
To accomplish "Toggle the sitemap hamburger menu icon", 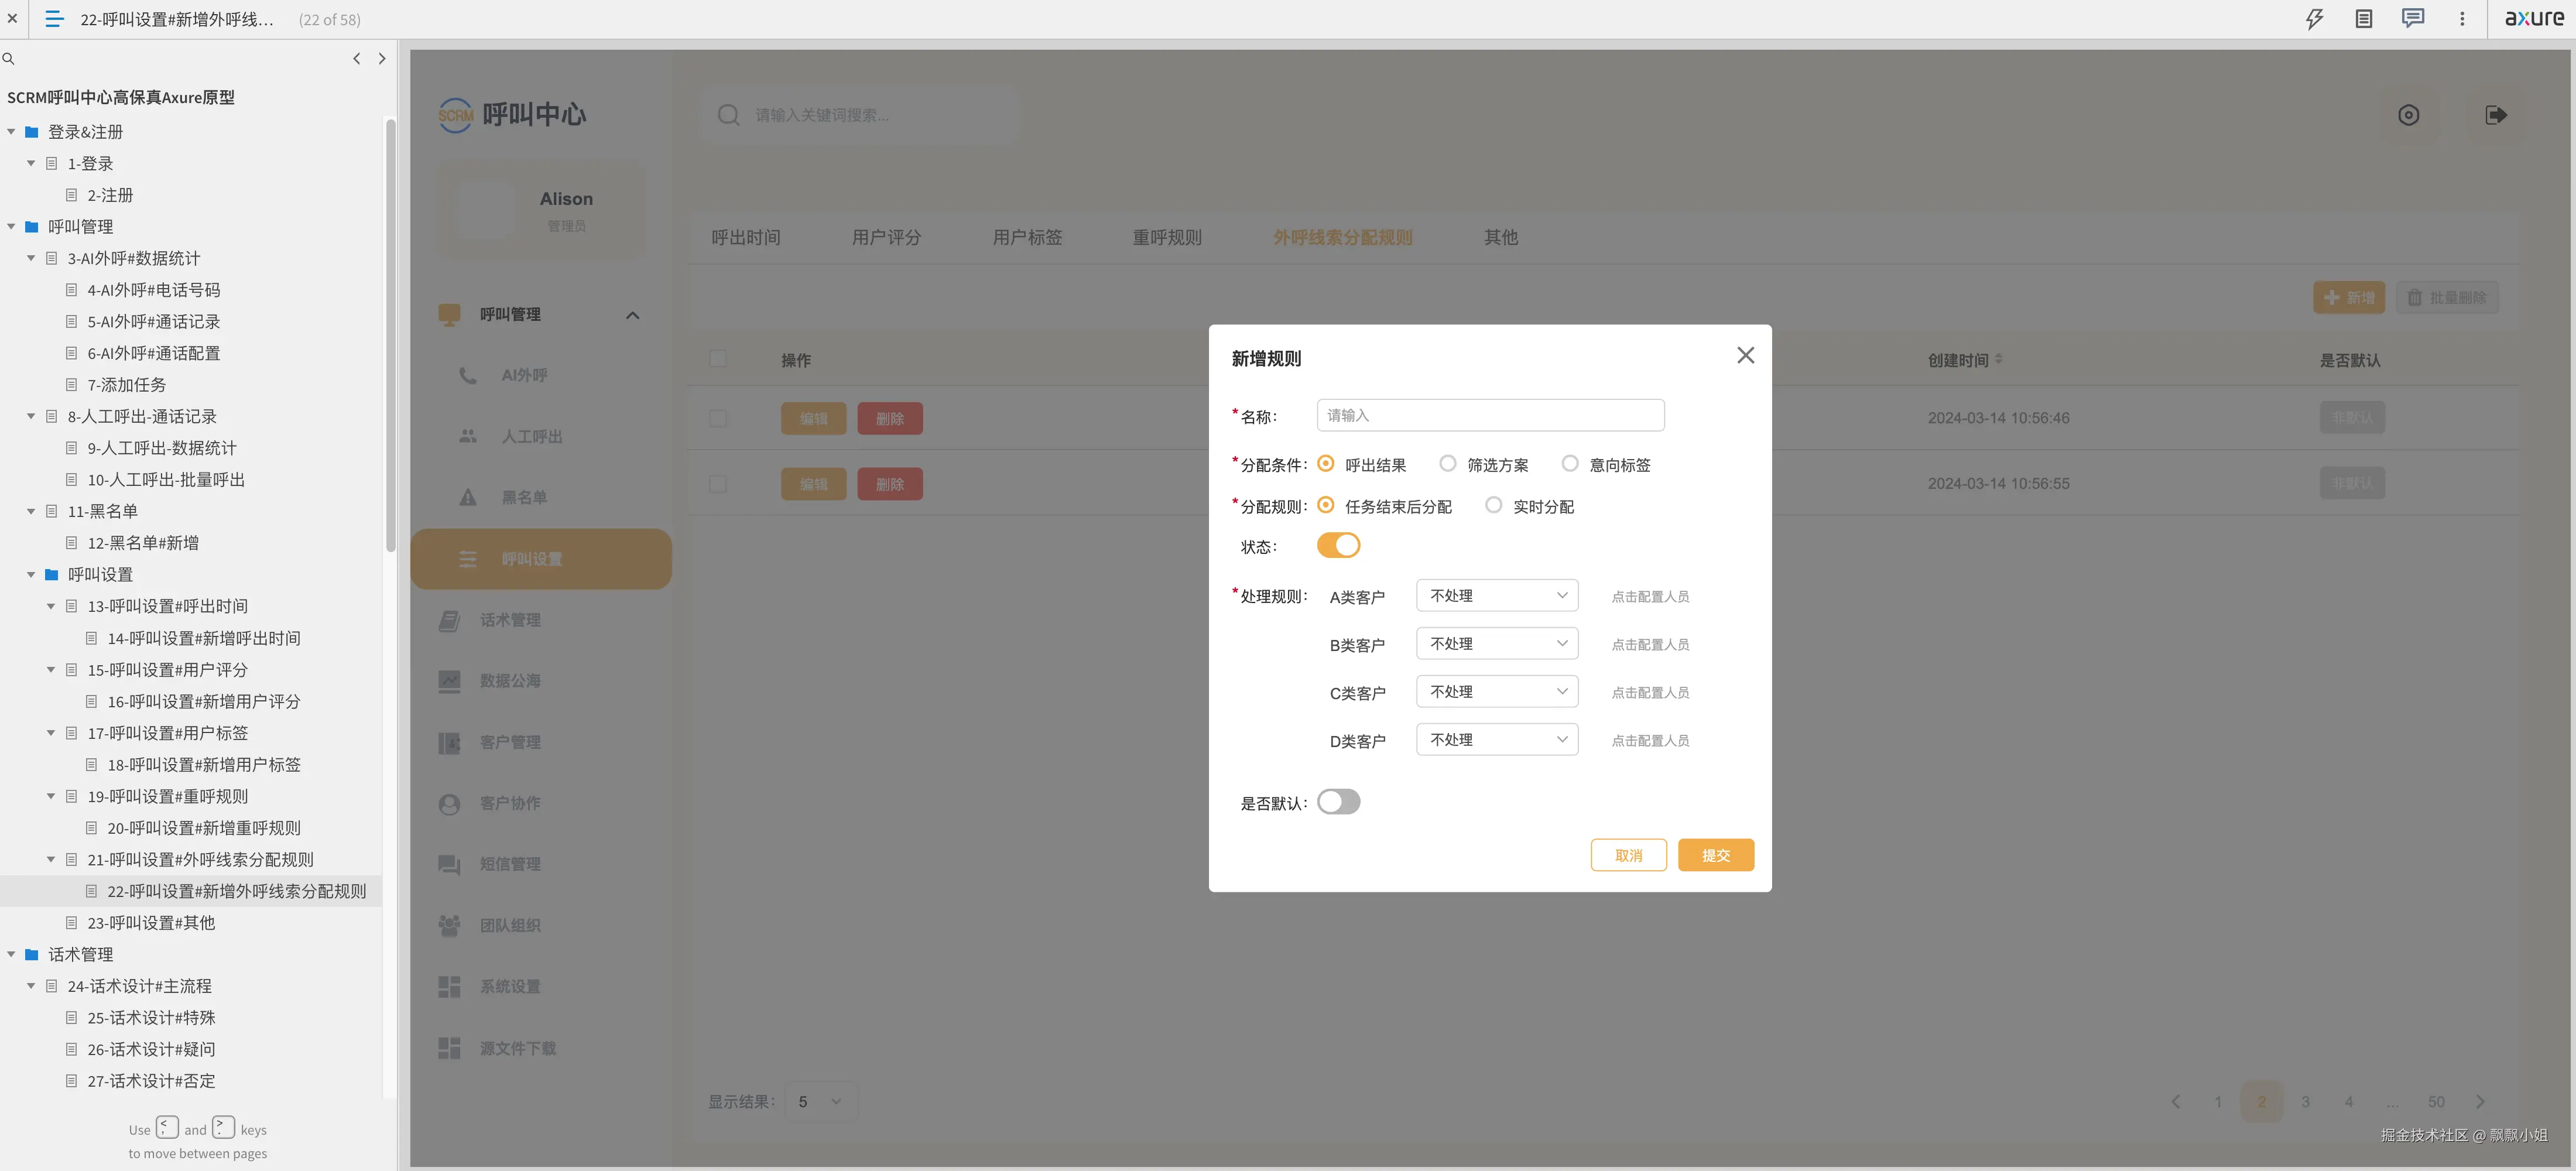I will click(x=54, y=19).
